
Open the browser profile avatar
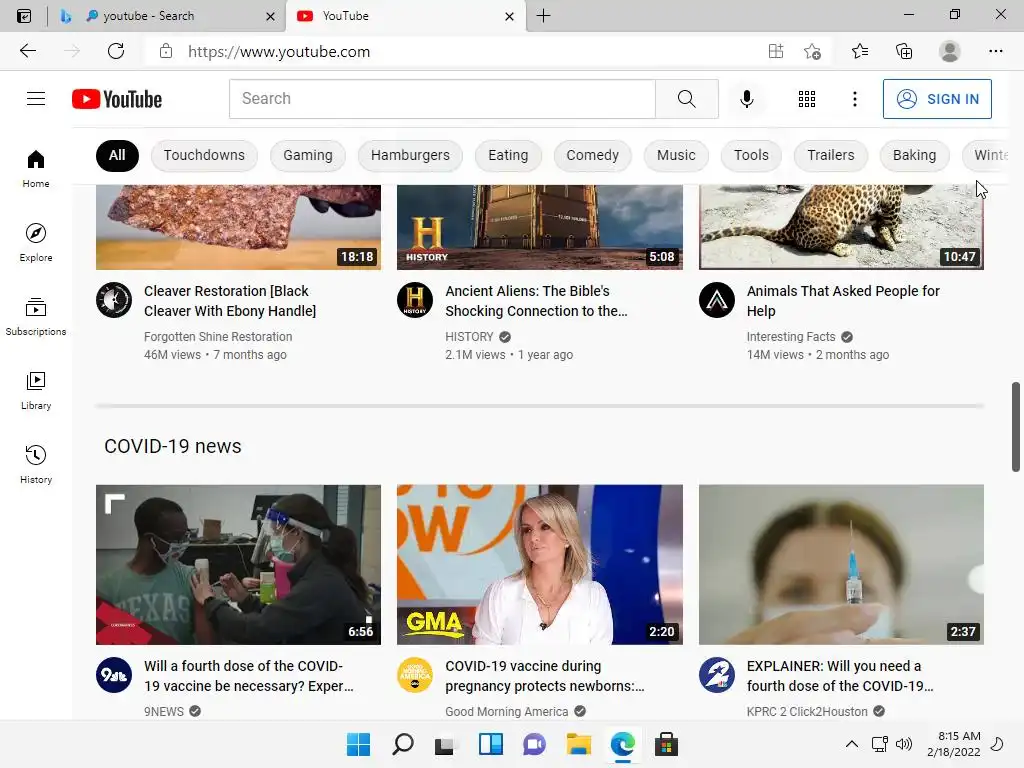point(949,51)
